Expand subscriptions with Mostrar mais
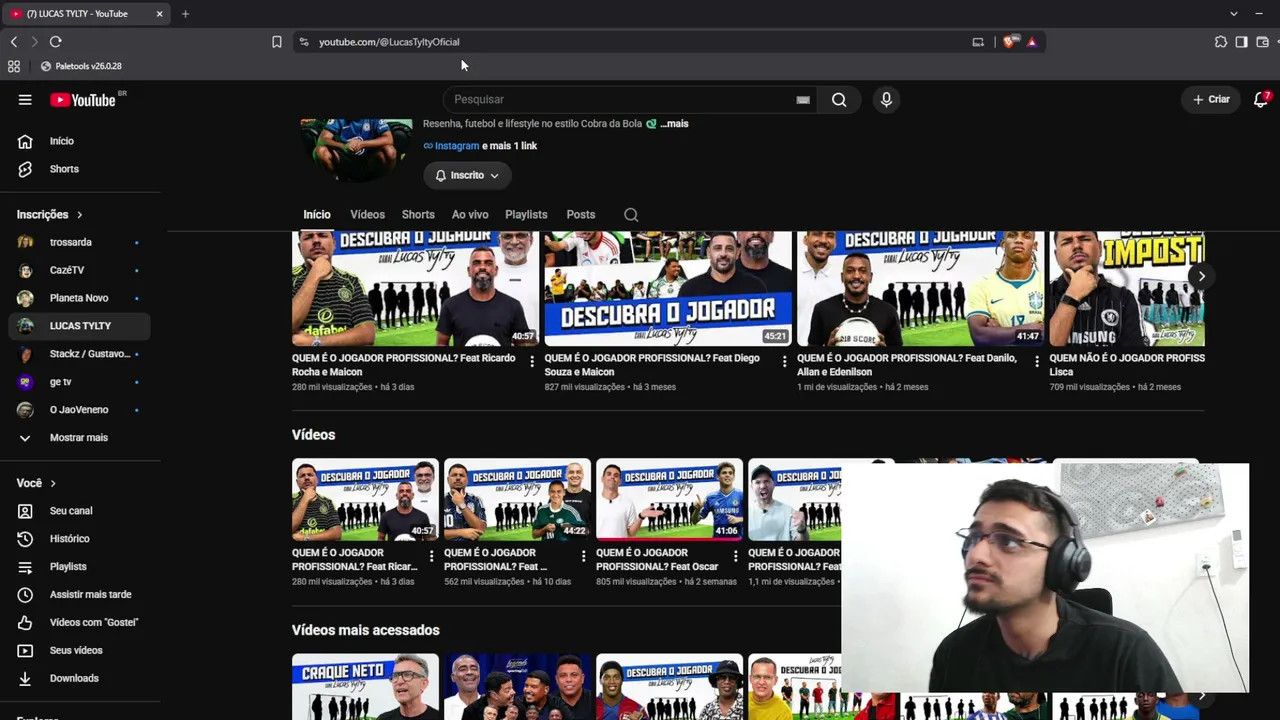This screenshot has height=720, width=1280. tap(80, 438)
